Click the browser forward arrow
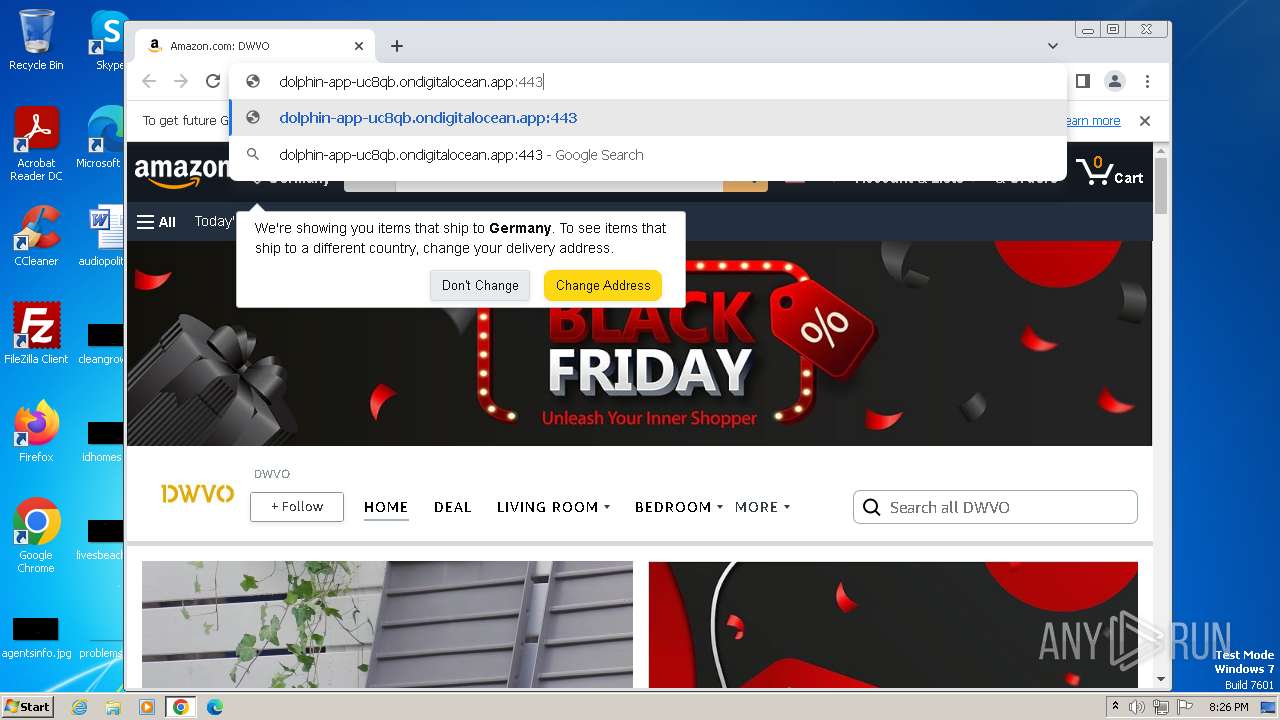This screenshot has height=720, width=1280. coord(181,82)
